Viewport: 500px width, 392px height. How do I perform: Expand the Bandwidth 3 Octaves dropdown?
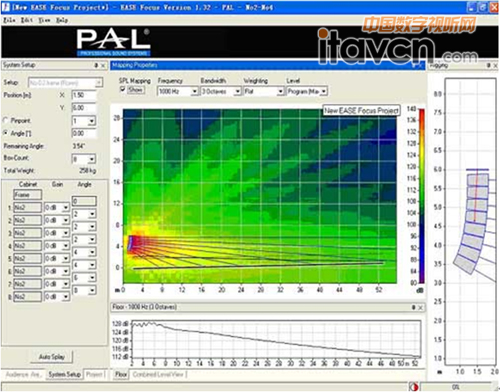click(x=237, y=91)
